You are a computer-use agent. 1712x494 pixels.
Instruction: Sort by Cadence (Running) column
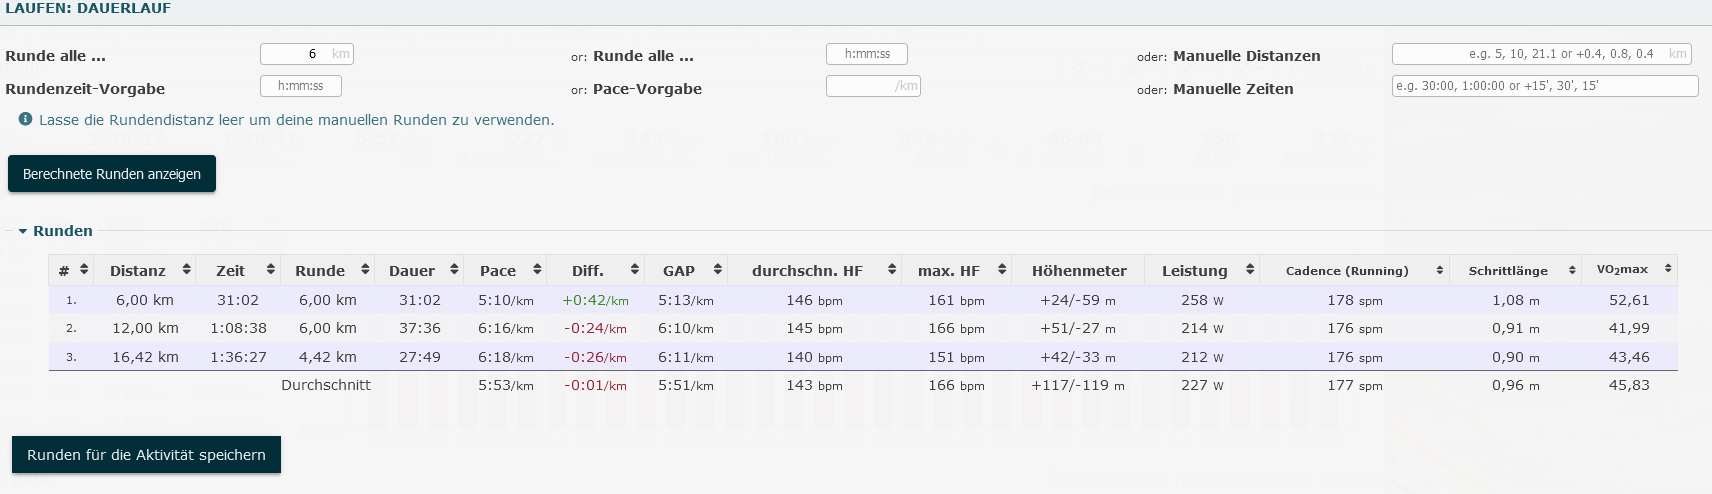coord(1439,270)
